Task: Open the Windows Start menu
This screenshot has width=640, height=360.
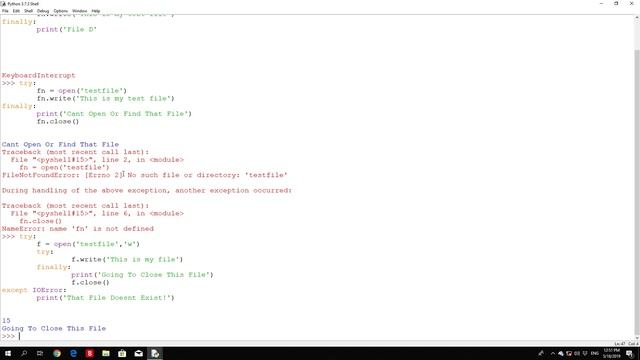Action: pos(8,353)
